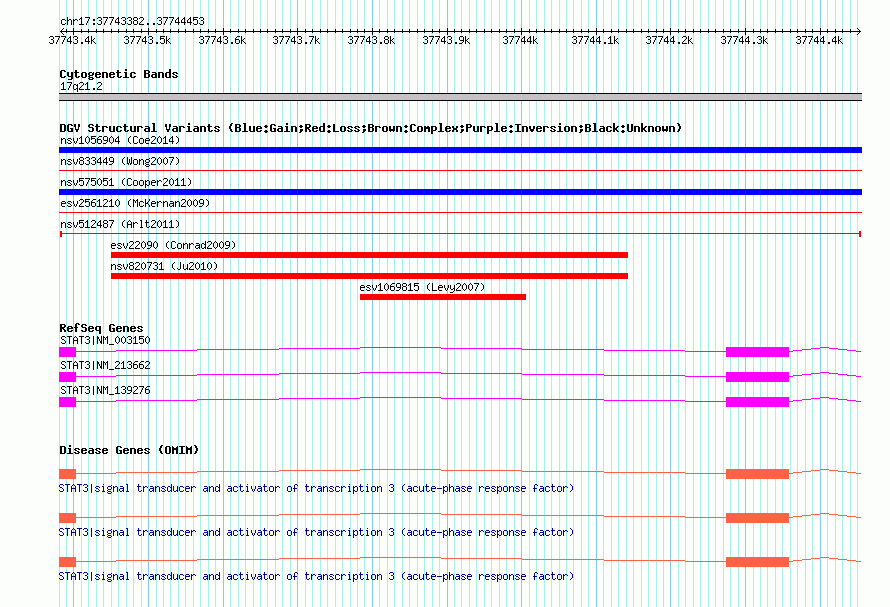Click the 37744.1k ruler tick label
This screenshot has width=890, height=607.
coord(595,40)
